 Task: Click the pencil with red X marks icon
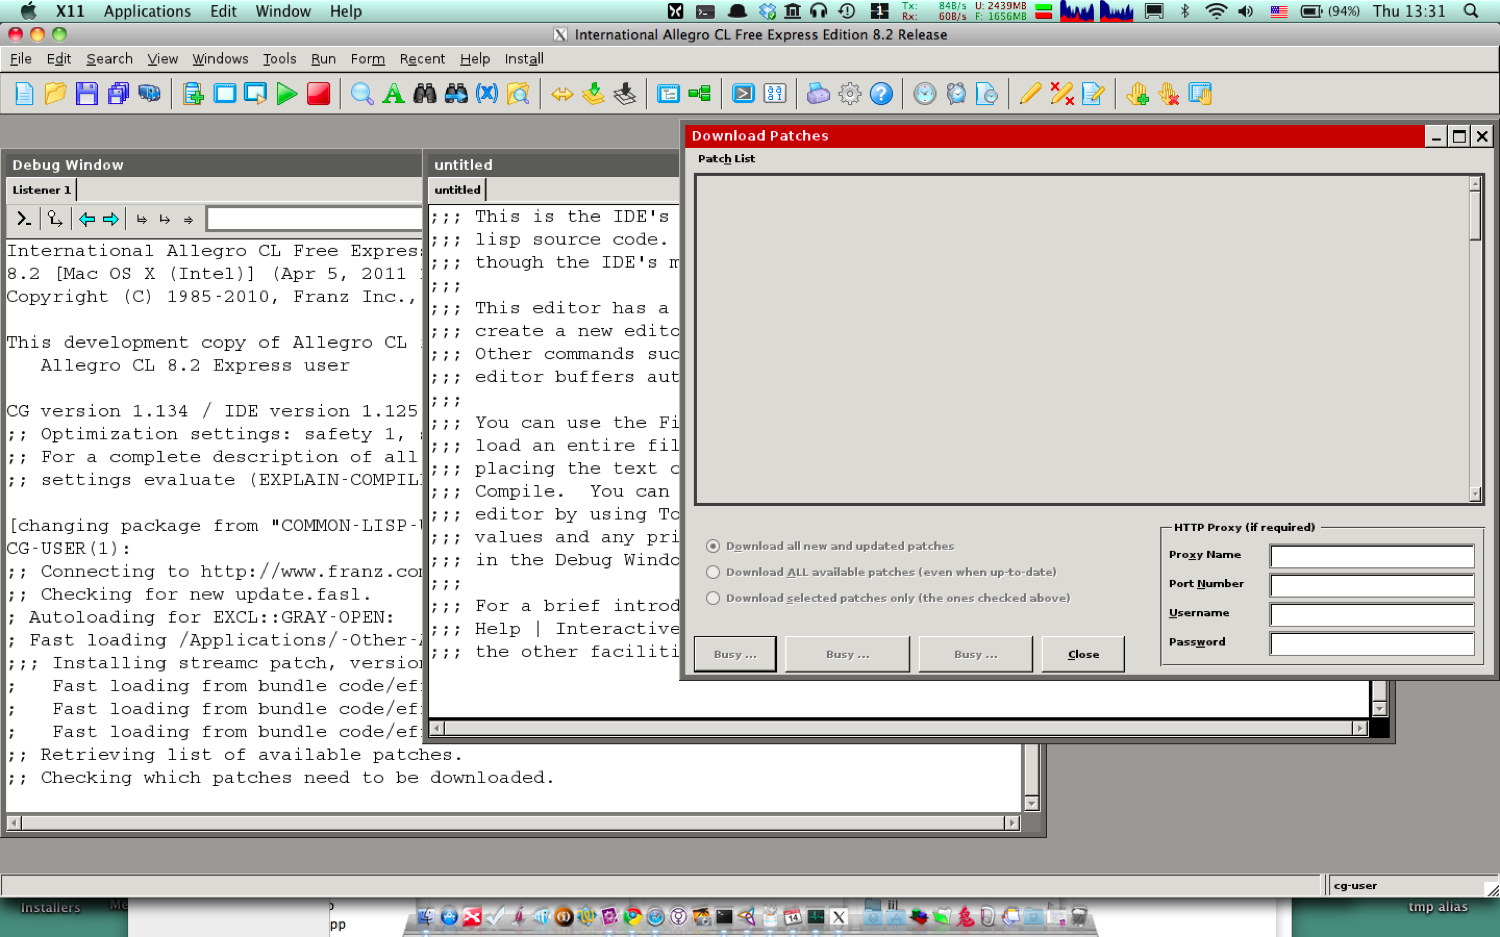pyautogui.click(x=1062, y=94)
